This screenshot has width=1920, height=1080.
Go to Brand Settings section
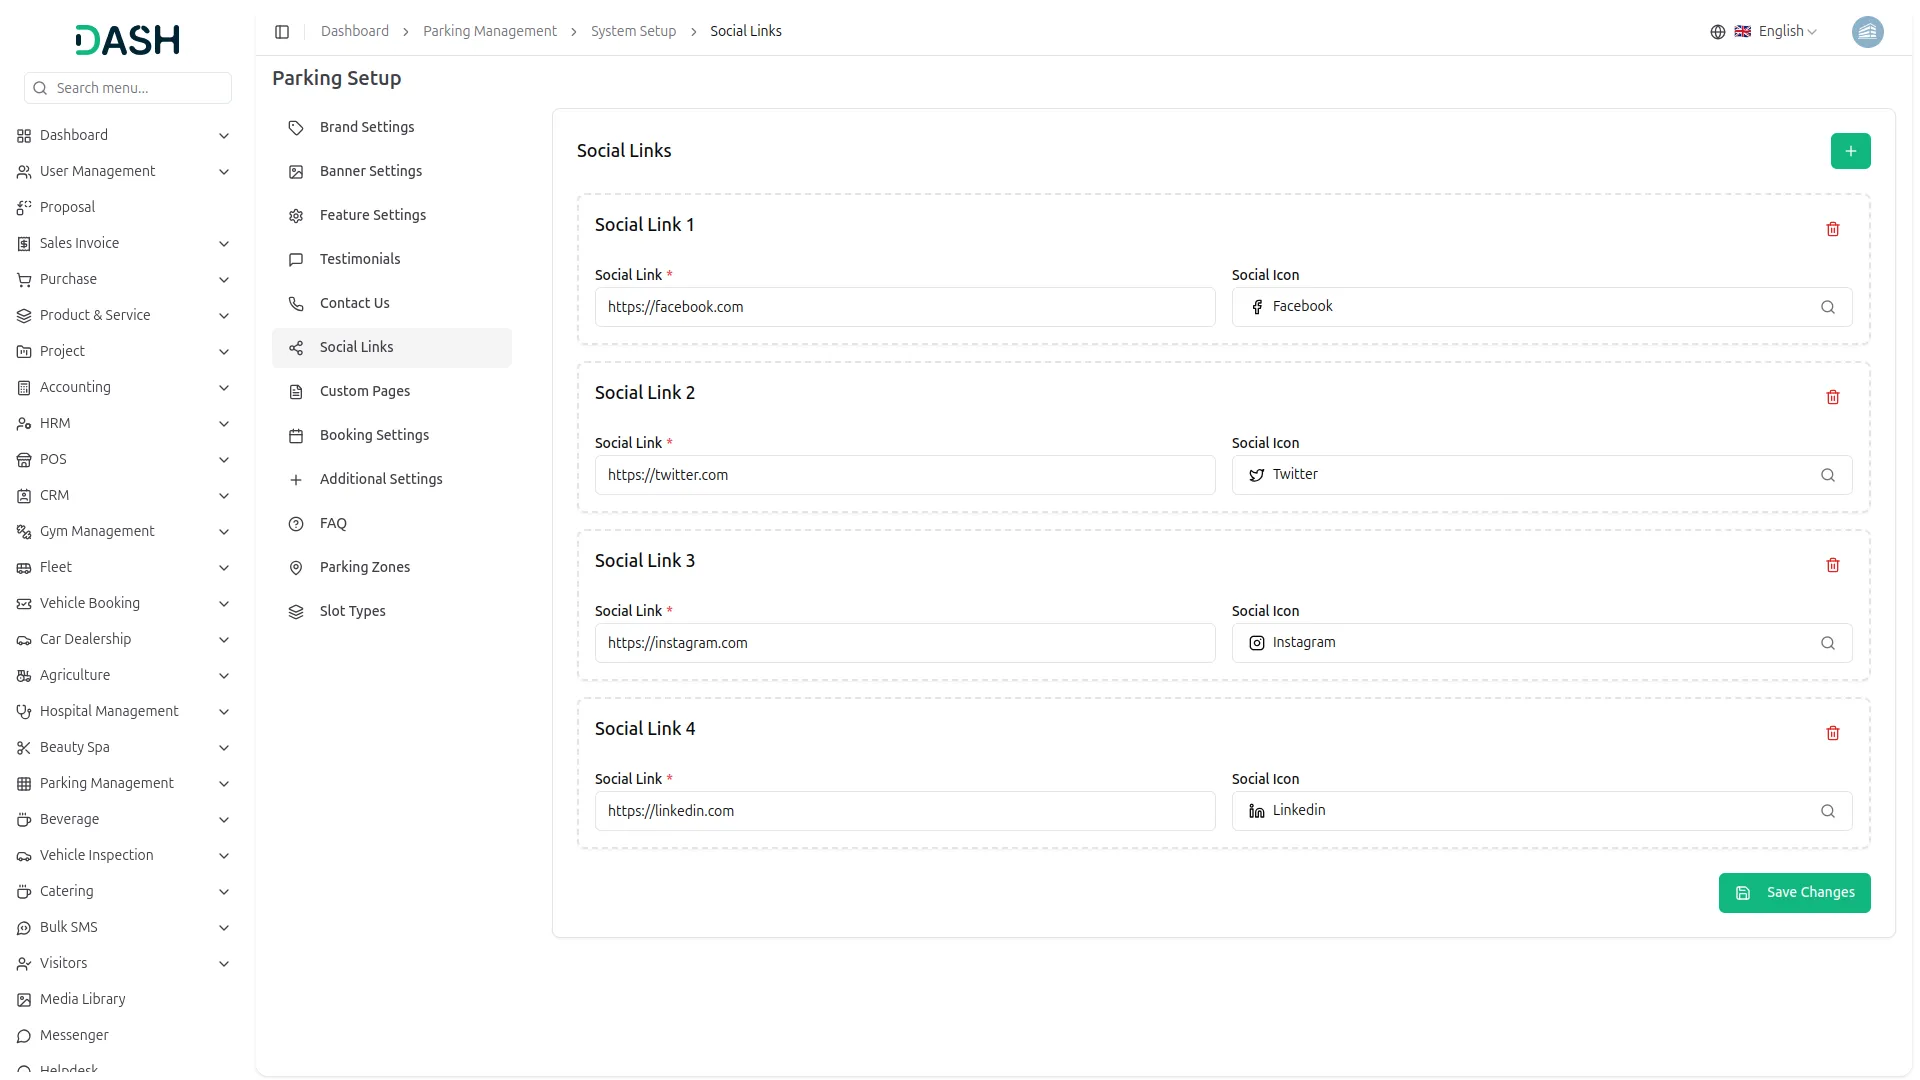click(x=366, y=127)
